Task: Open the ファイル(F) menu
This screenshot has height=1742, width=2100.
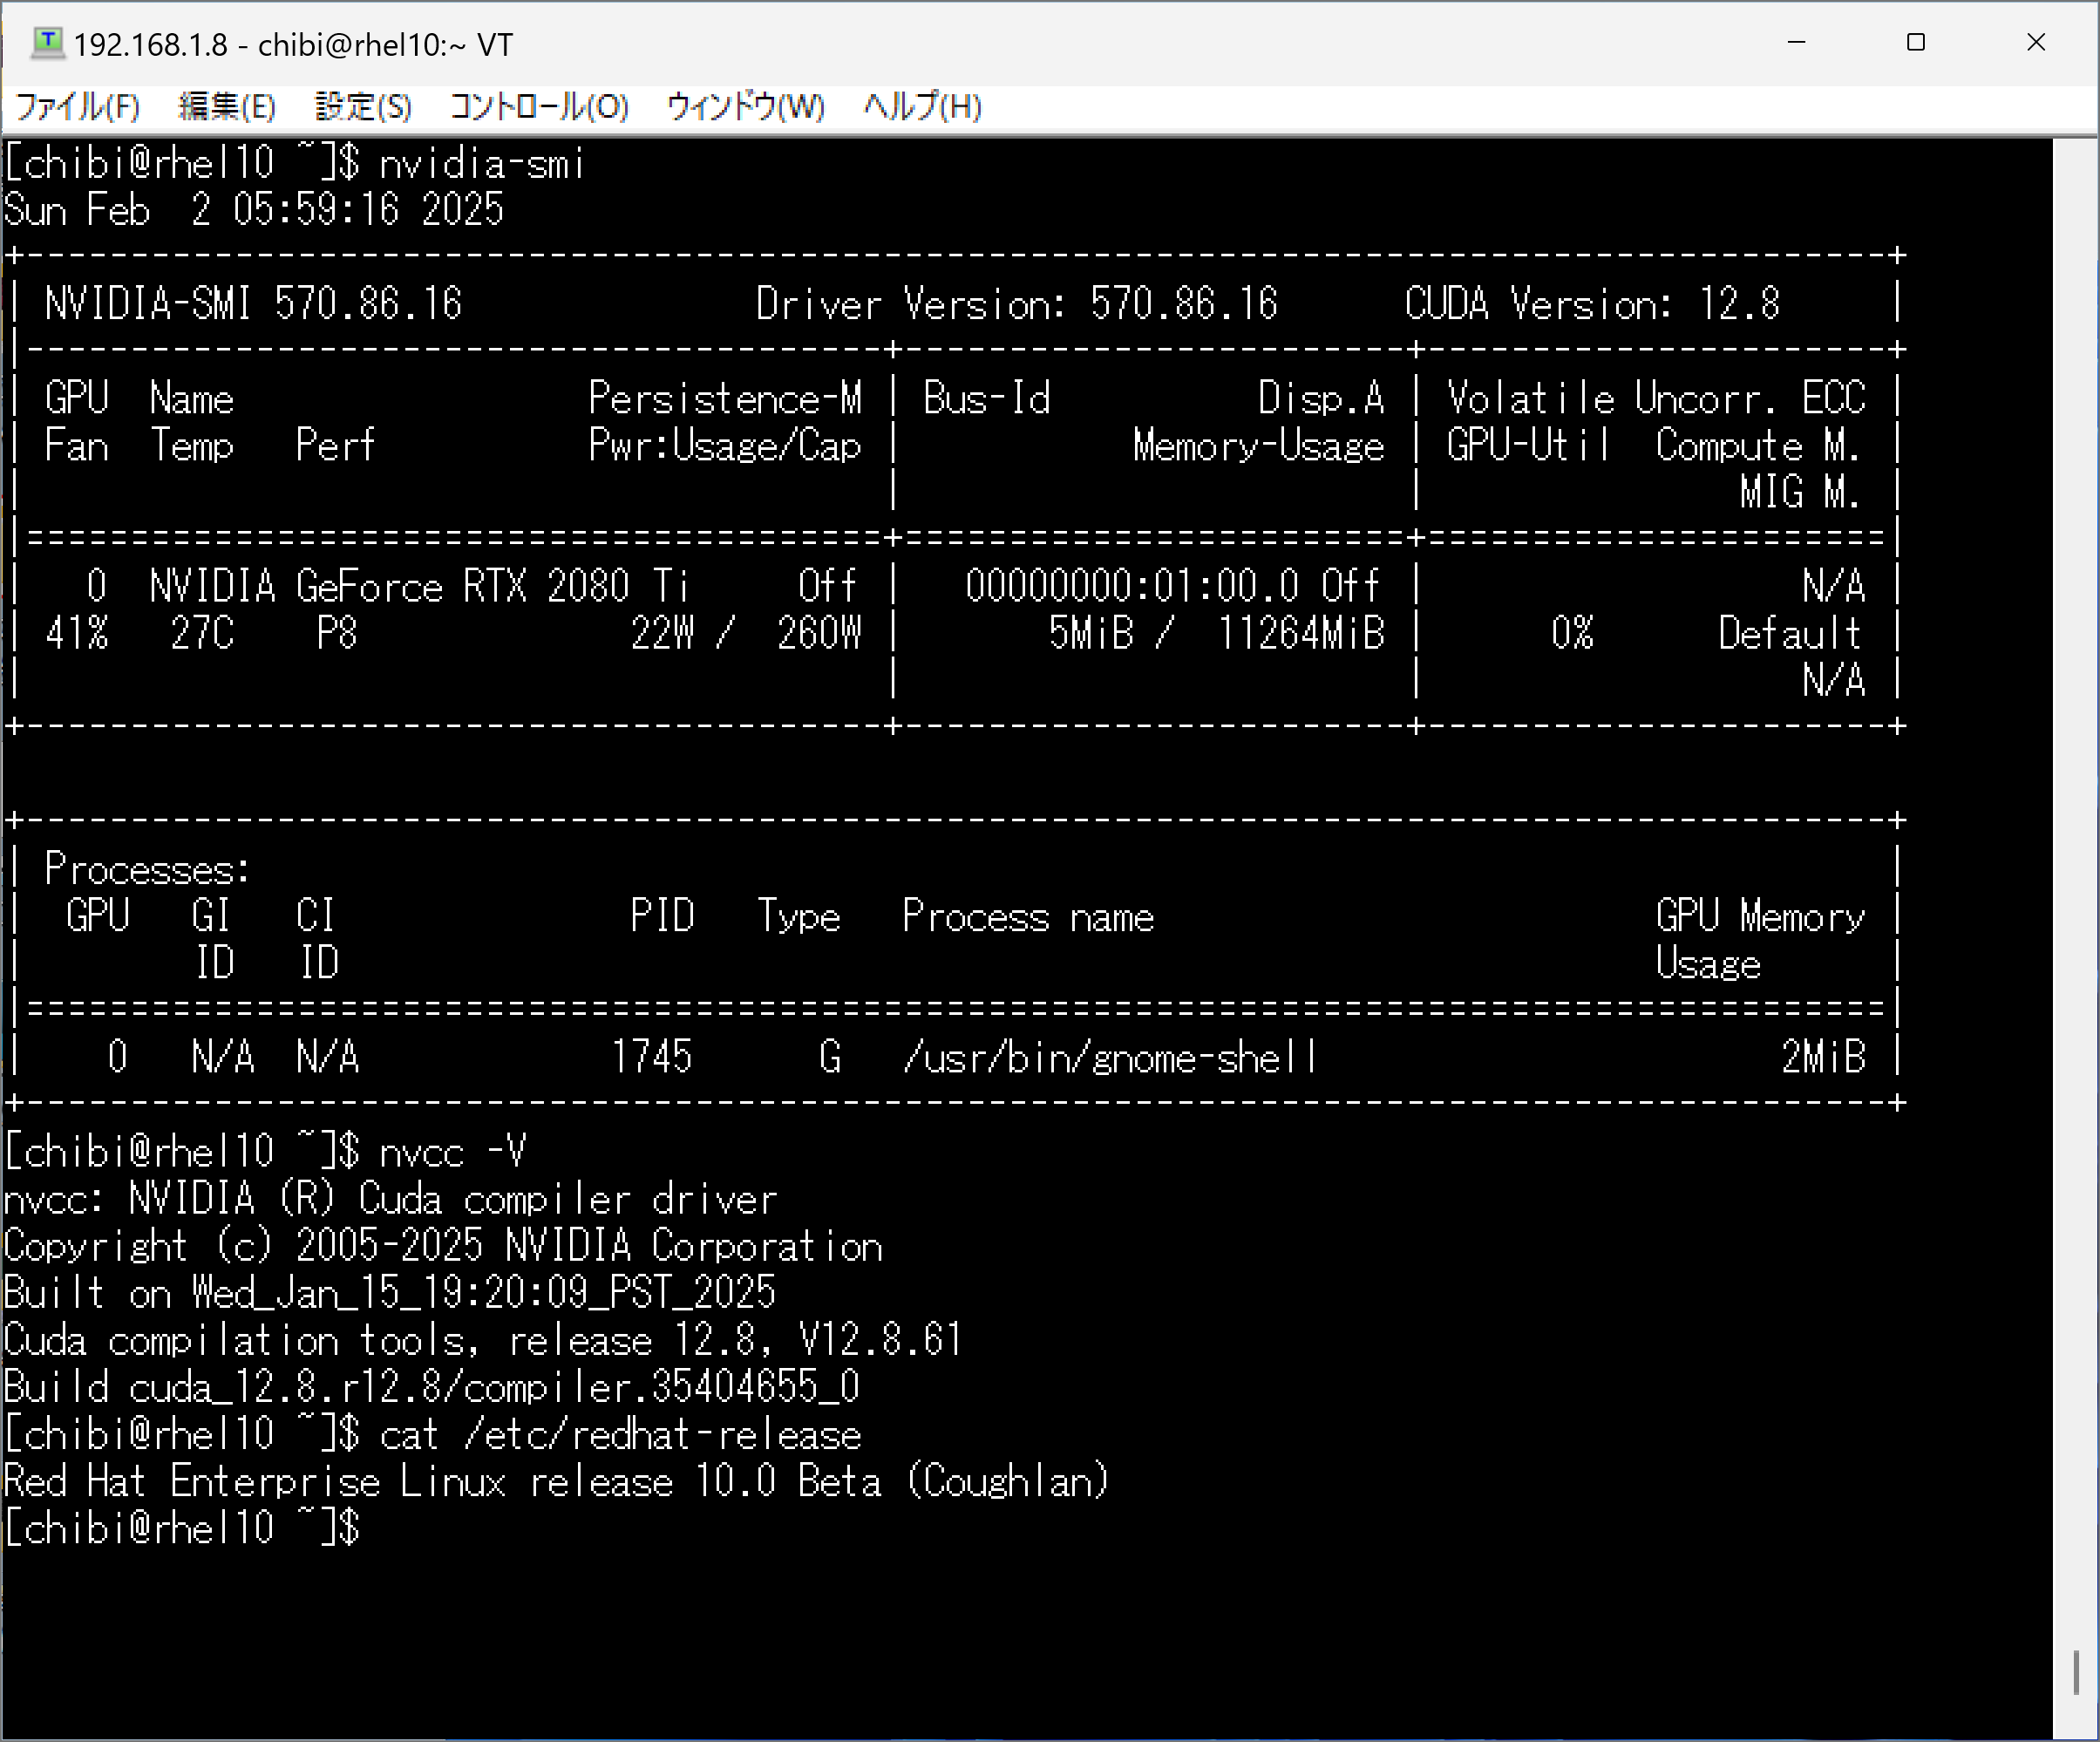Action: [78, 106]
